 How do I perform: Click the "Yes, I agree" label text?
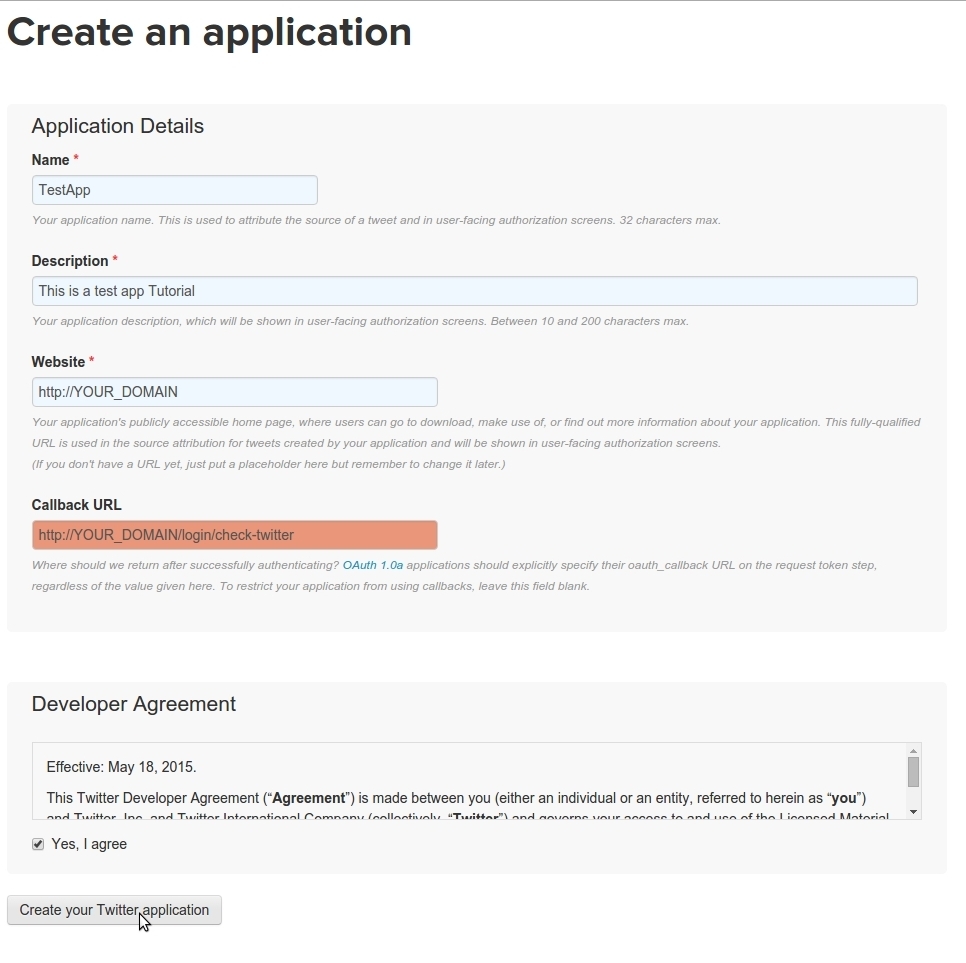click(x=89, y=844)
